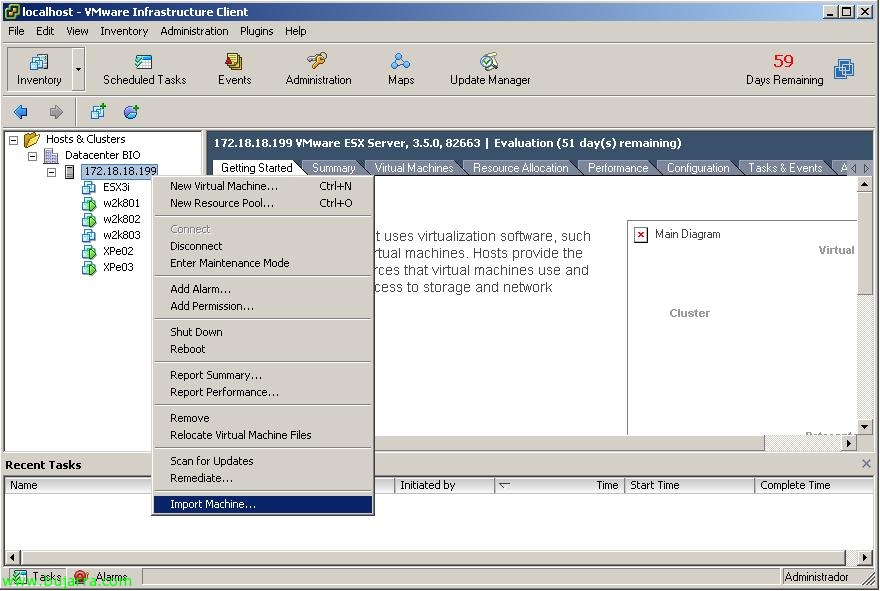Open the Administration menu in the menu bar

click(194, 31)
